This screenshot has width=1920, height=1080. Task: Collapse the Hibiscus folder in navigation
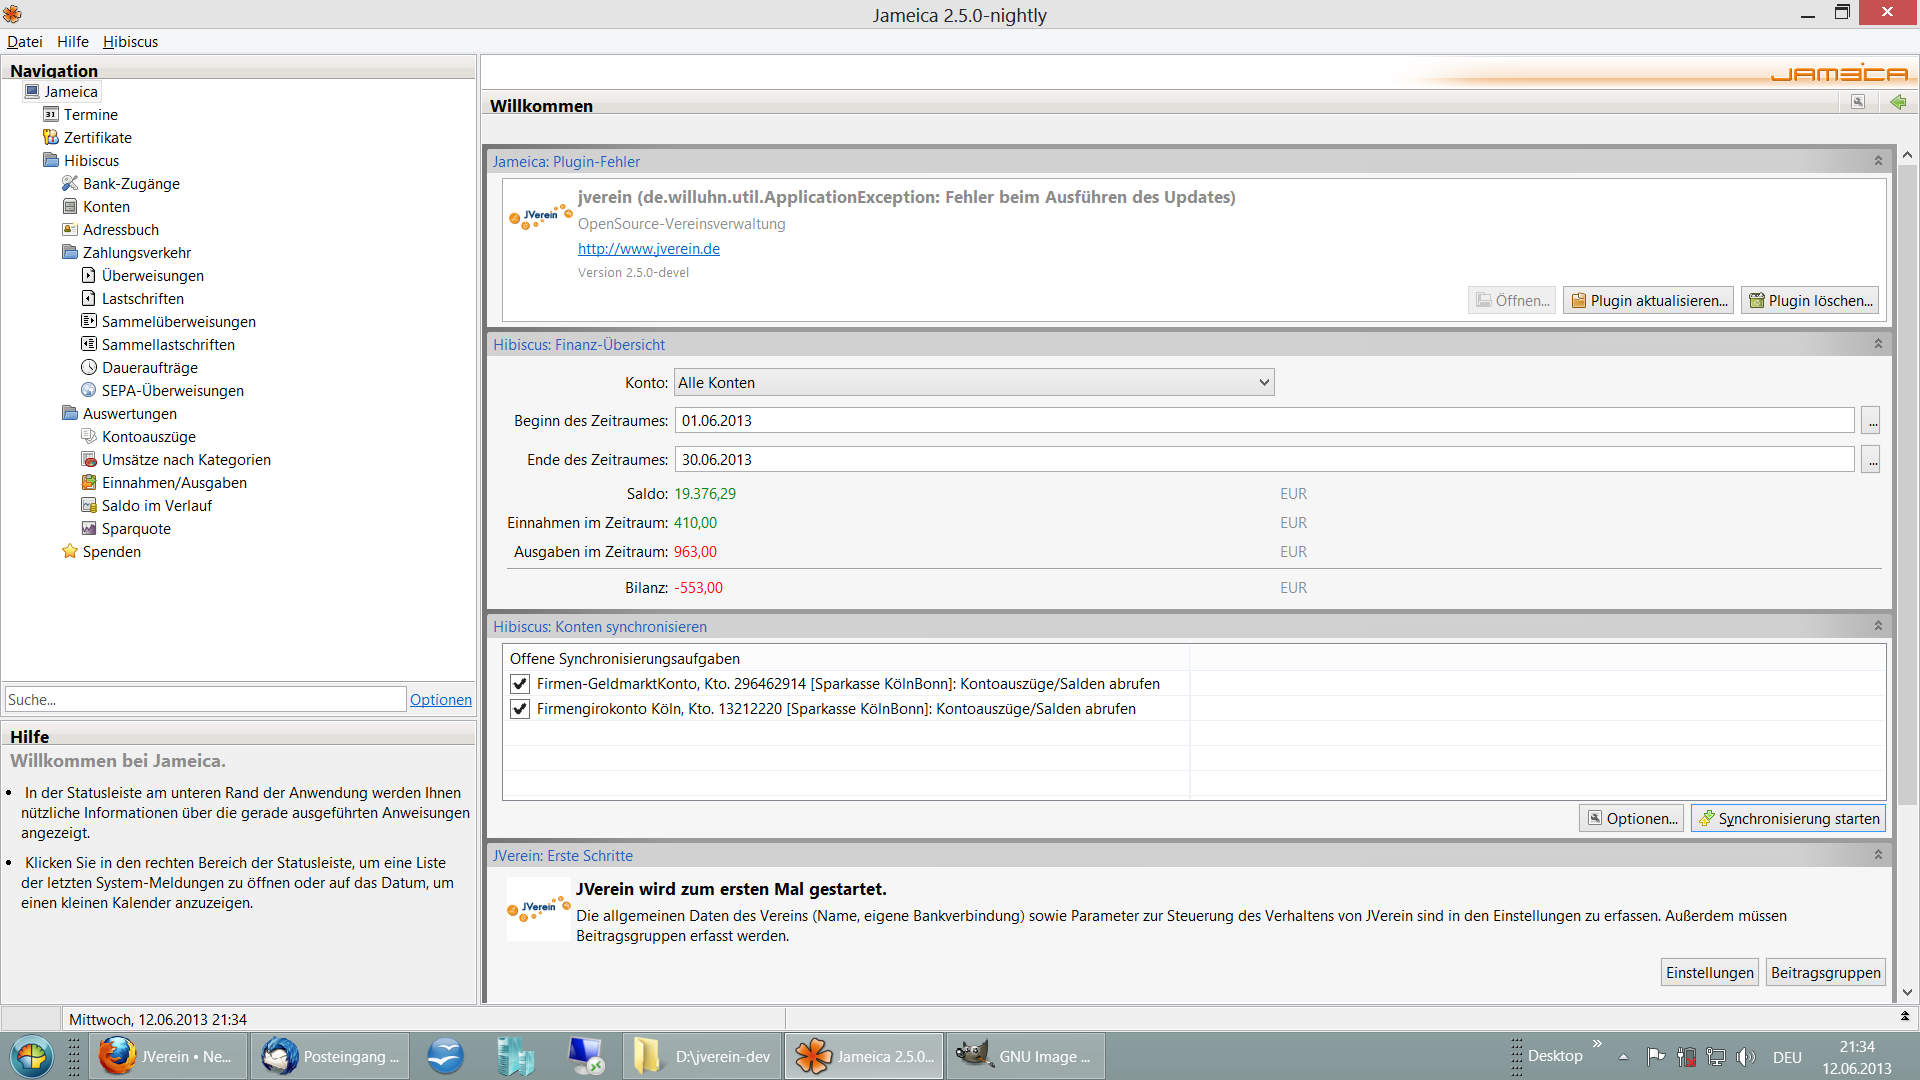pos(51,160)
